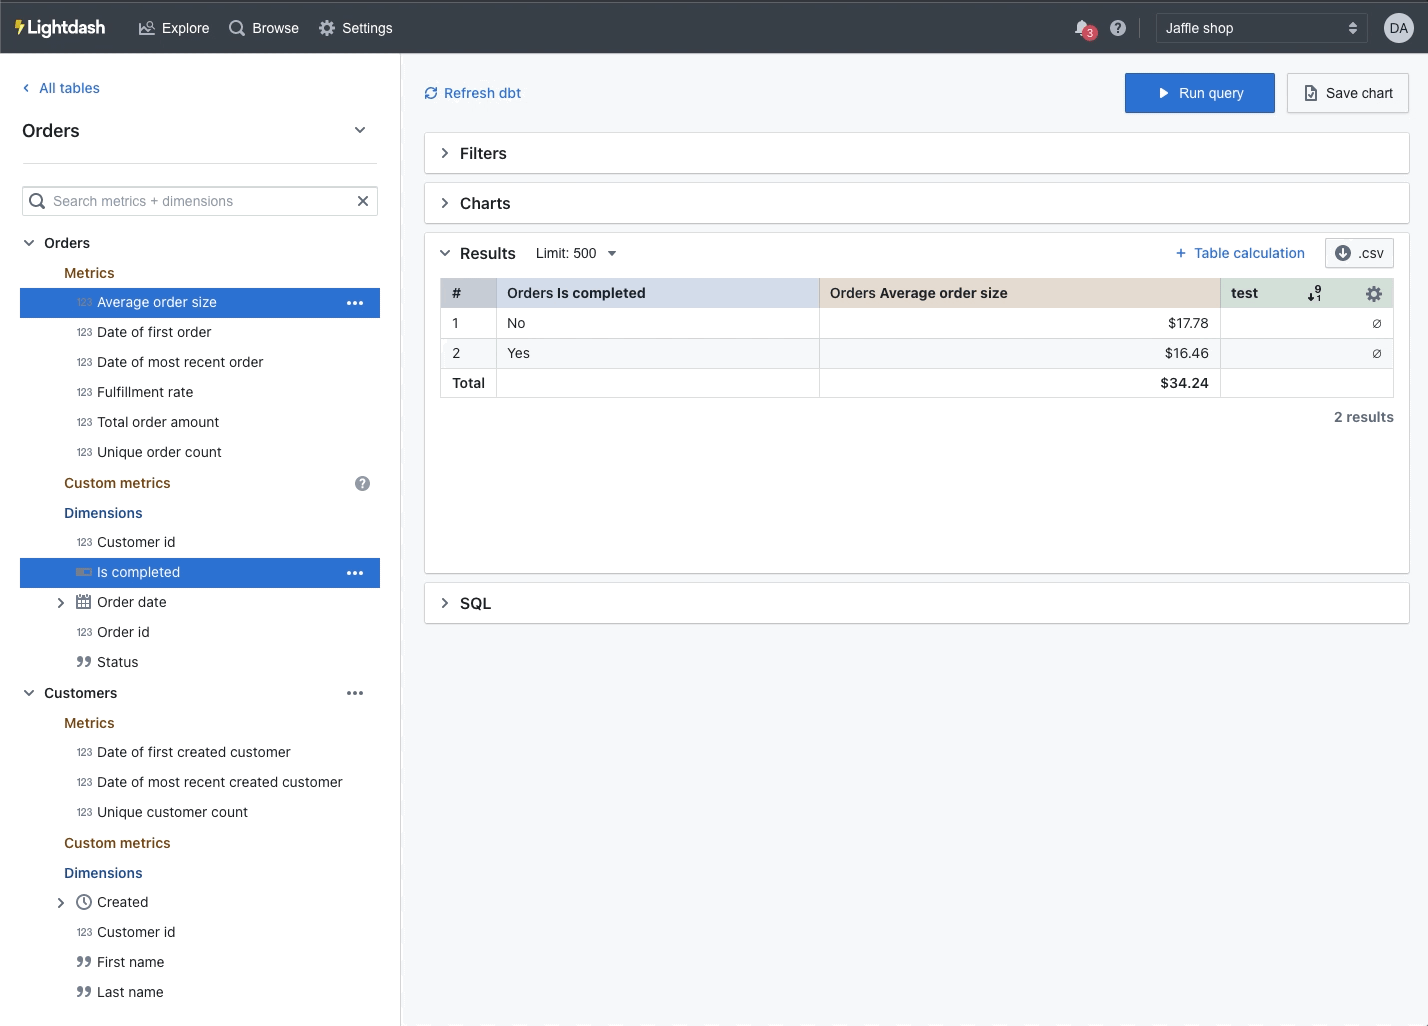The height and width of the screenshot is (1026, 1428).
Task: Open help via the question mark icon
Action: pyautogui.click(x=1117, y=27)
